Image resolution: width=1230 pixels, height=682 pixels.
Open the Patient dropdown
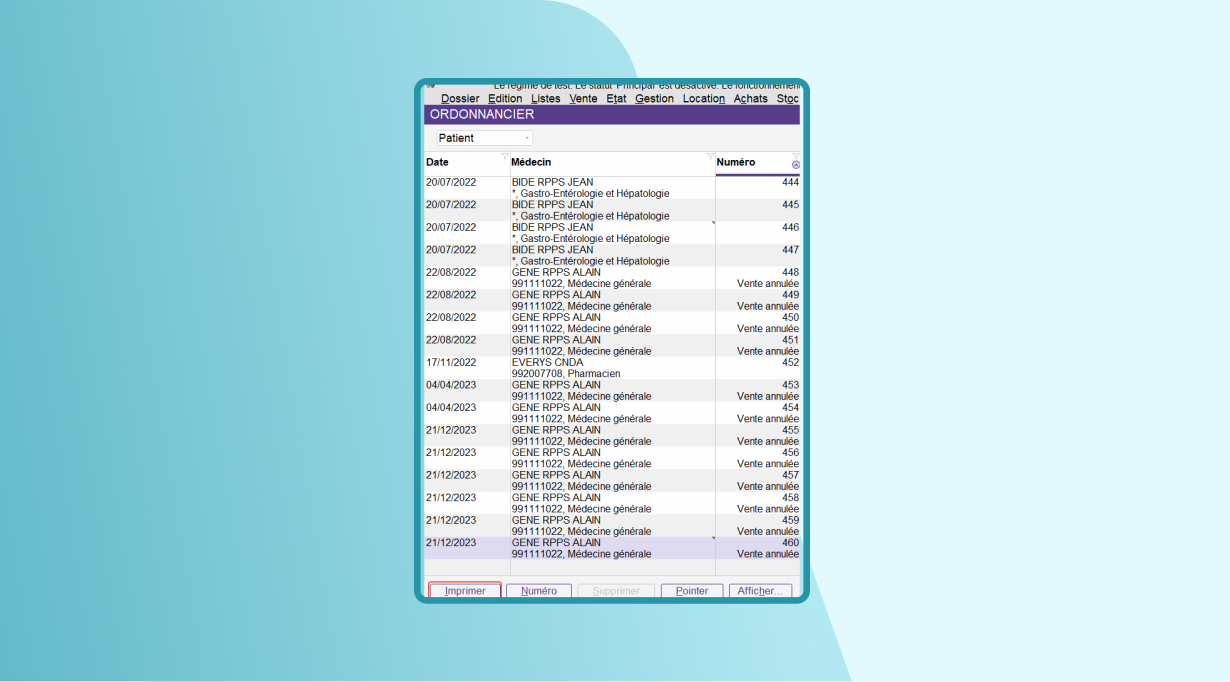pyautogui.click(x=484, y=138)
